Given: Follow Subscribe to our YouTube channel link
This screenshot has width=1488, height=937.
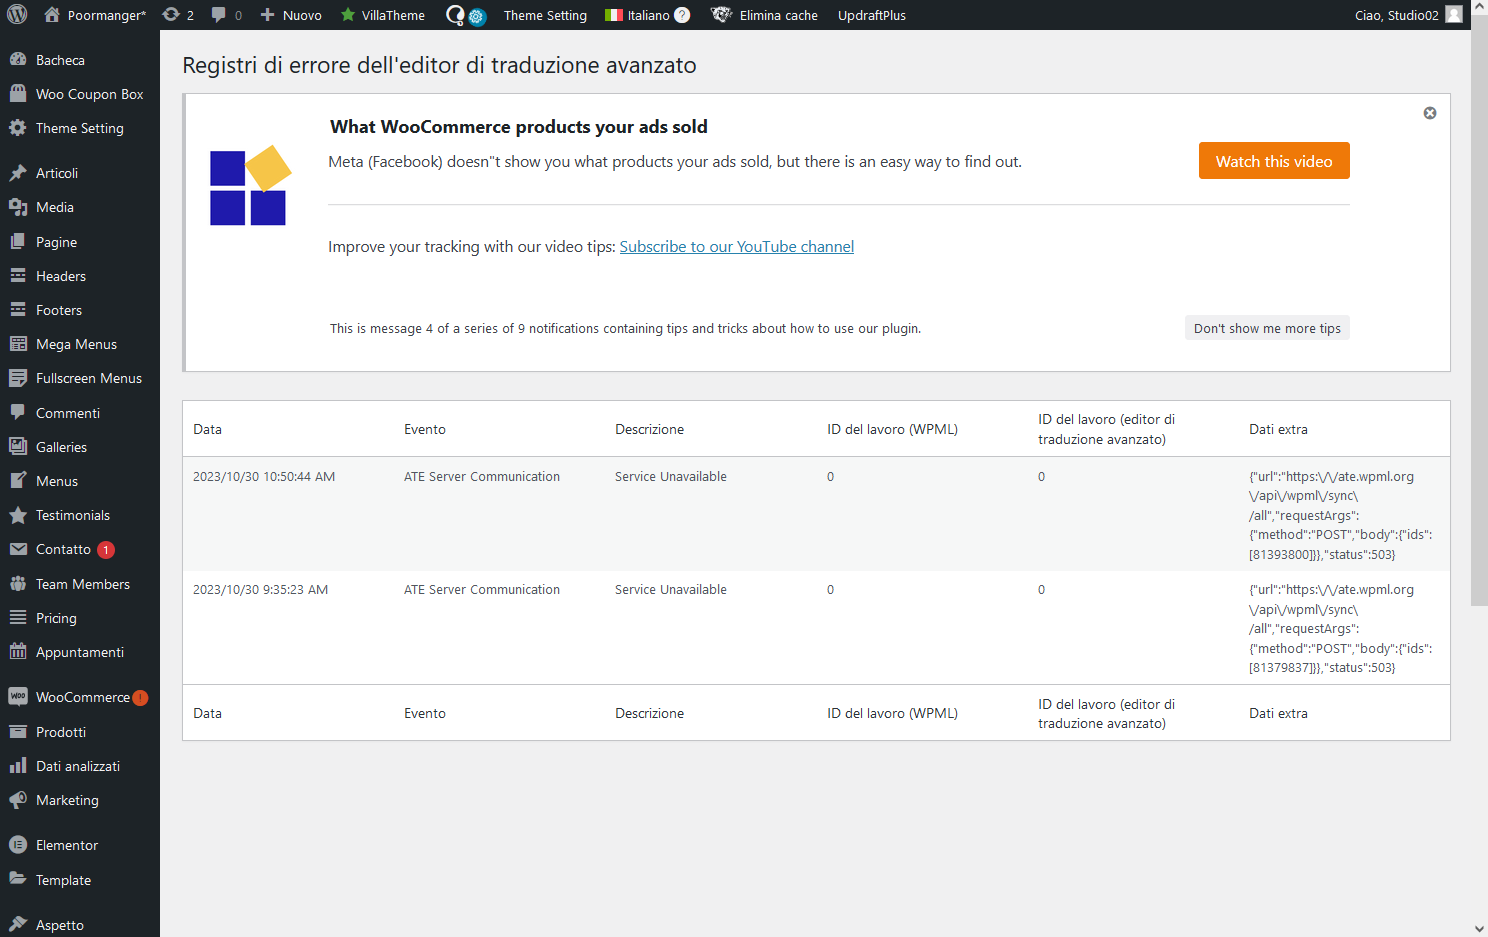Looking at the screenshot, I should 737,247.
